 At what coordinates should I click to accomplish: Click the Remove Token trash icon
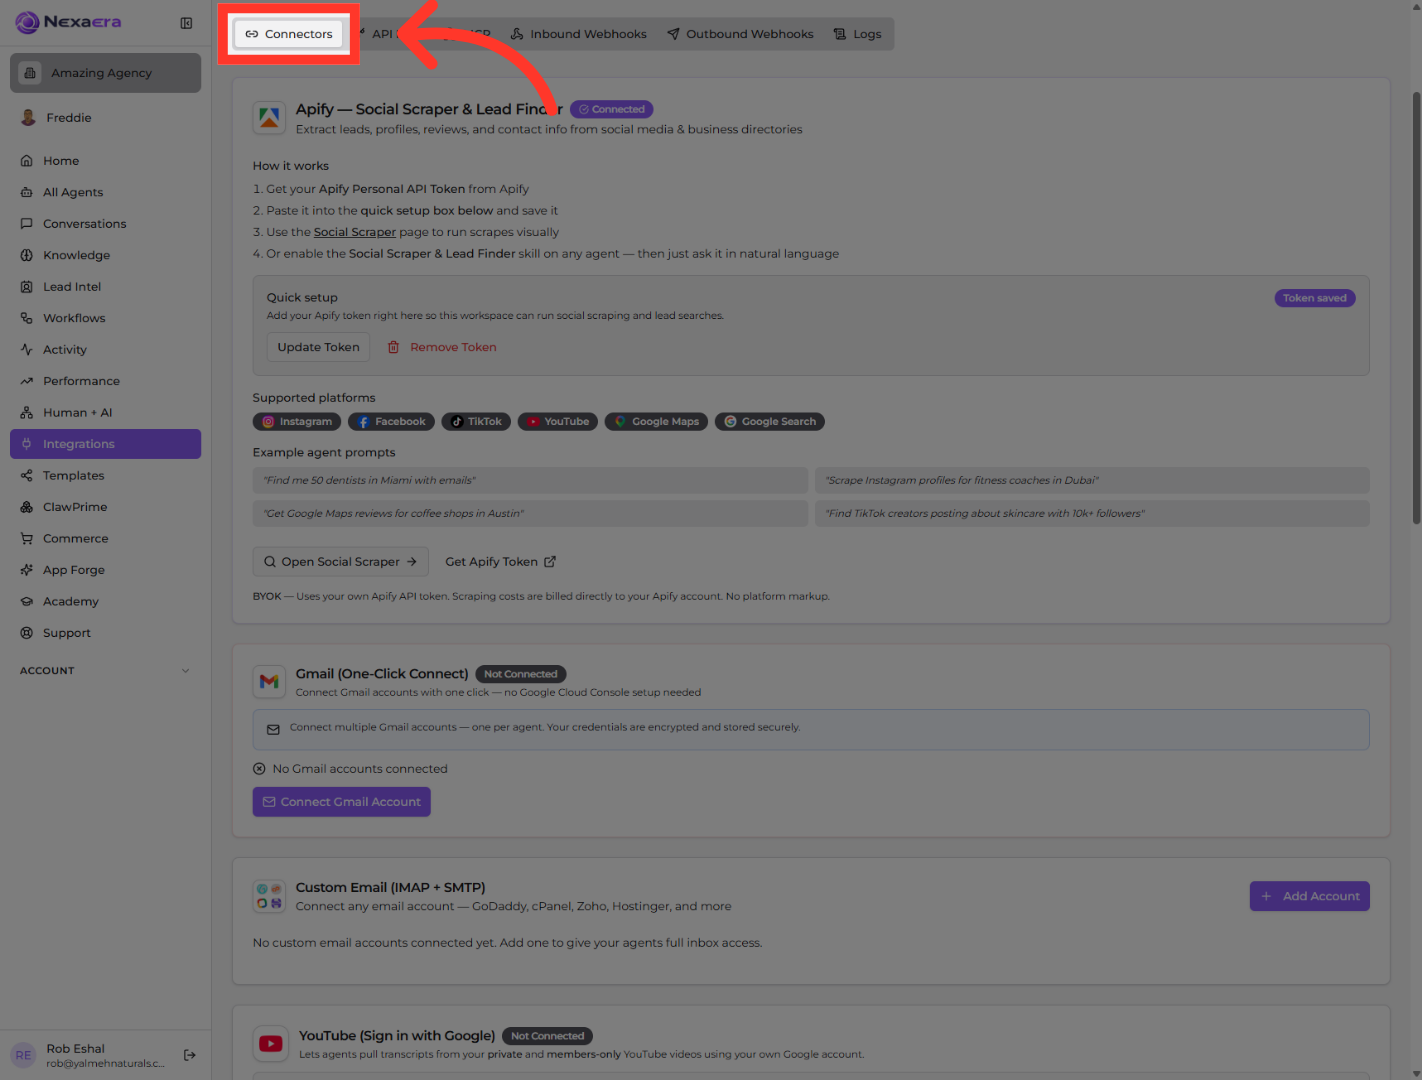pyautogui.click(x=393, y=347)
